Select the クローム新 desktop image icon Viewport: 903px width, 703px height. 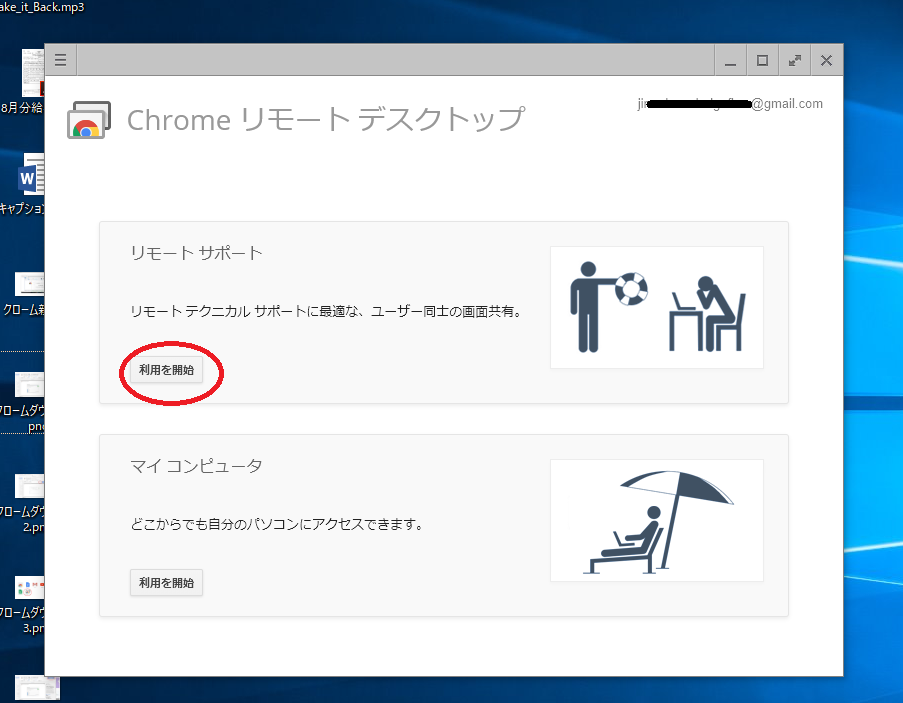pos(29,284)
